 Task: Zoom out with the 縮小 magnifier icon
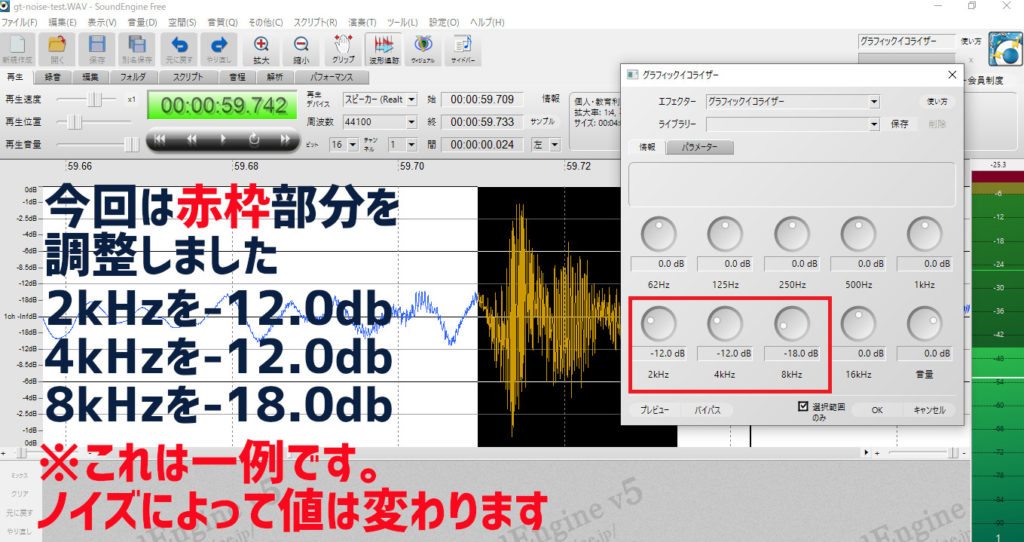(301, 49)
